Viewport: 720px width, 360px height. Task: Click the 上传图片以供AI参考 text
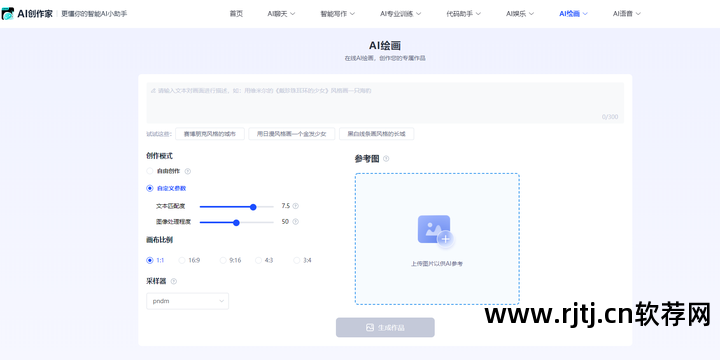point(437,264)
